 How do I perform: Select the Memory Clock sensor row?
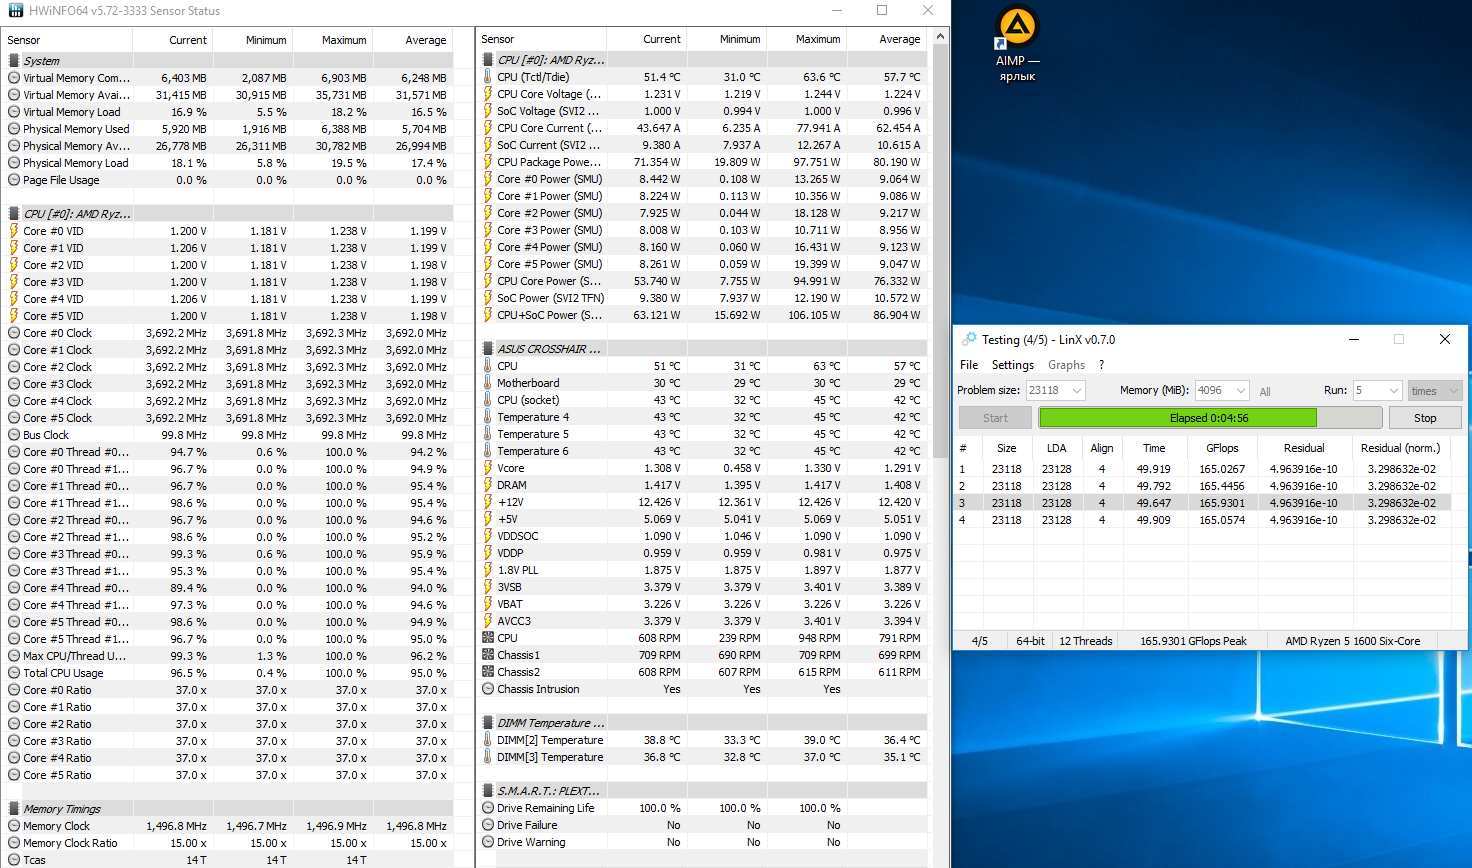[x=227, y=826]
